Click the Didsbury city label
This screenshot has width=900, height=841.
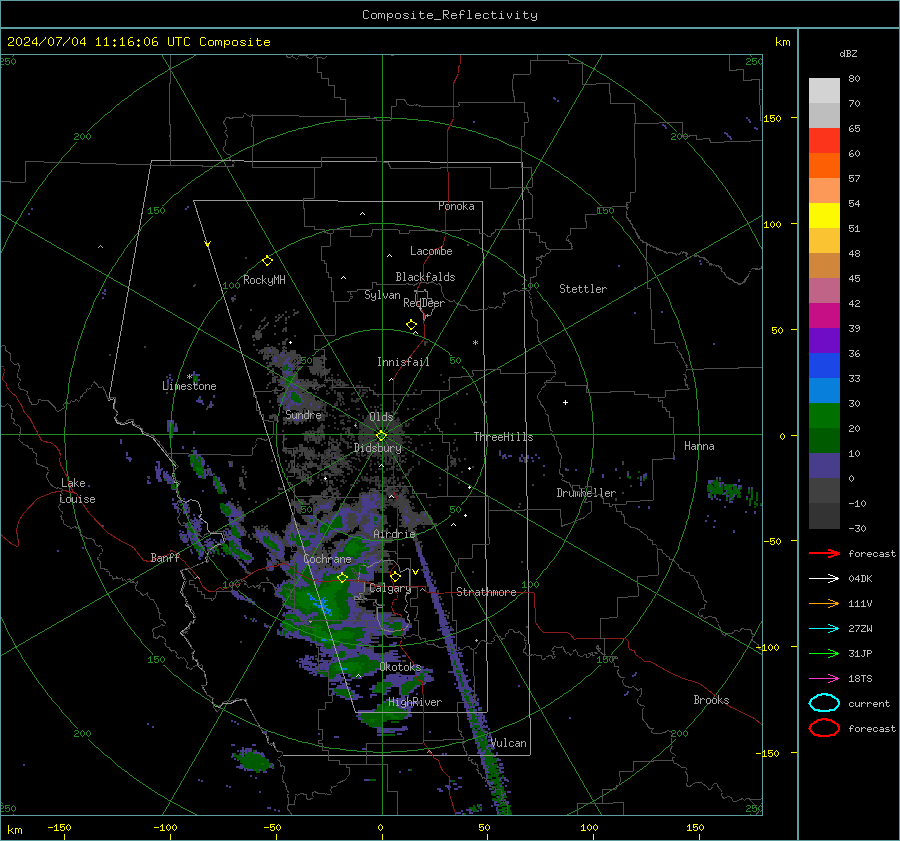click(378, 448)
